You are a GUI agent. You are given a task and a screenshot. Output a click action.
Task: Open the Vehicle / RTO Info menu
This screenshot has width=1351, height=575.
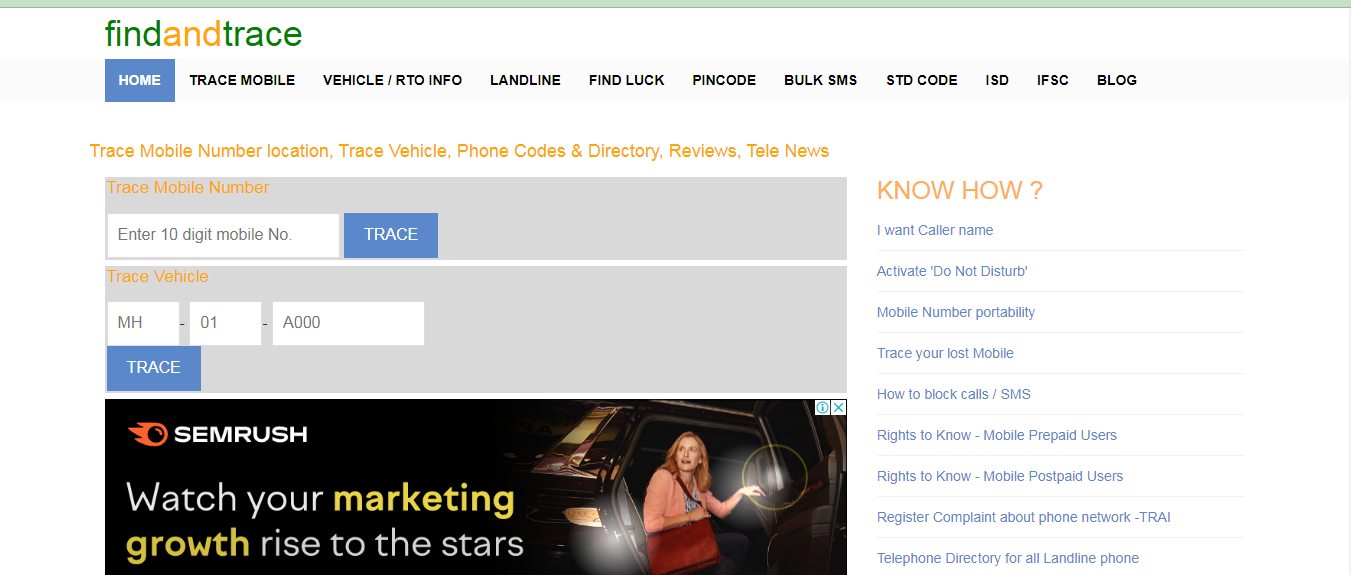pyautogui.click(x=392, y=80)
